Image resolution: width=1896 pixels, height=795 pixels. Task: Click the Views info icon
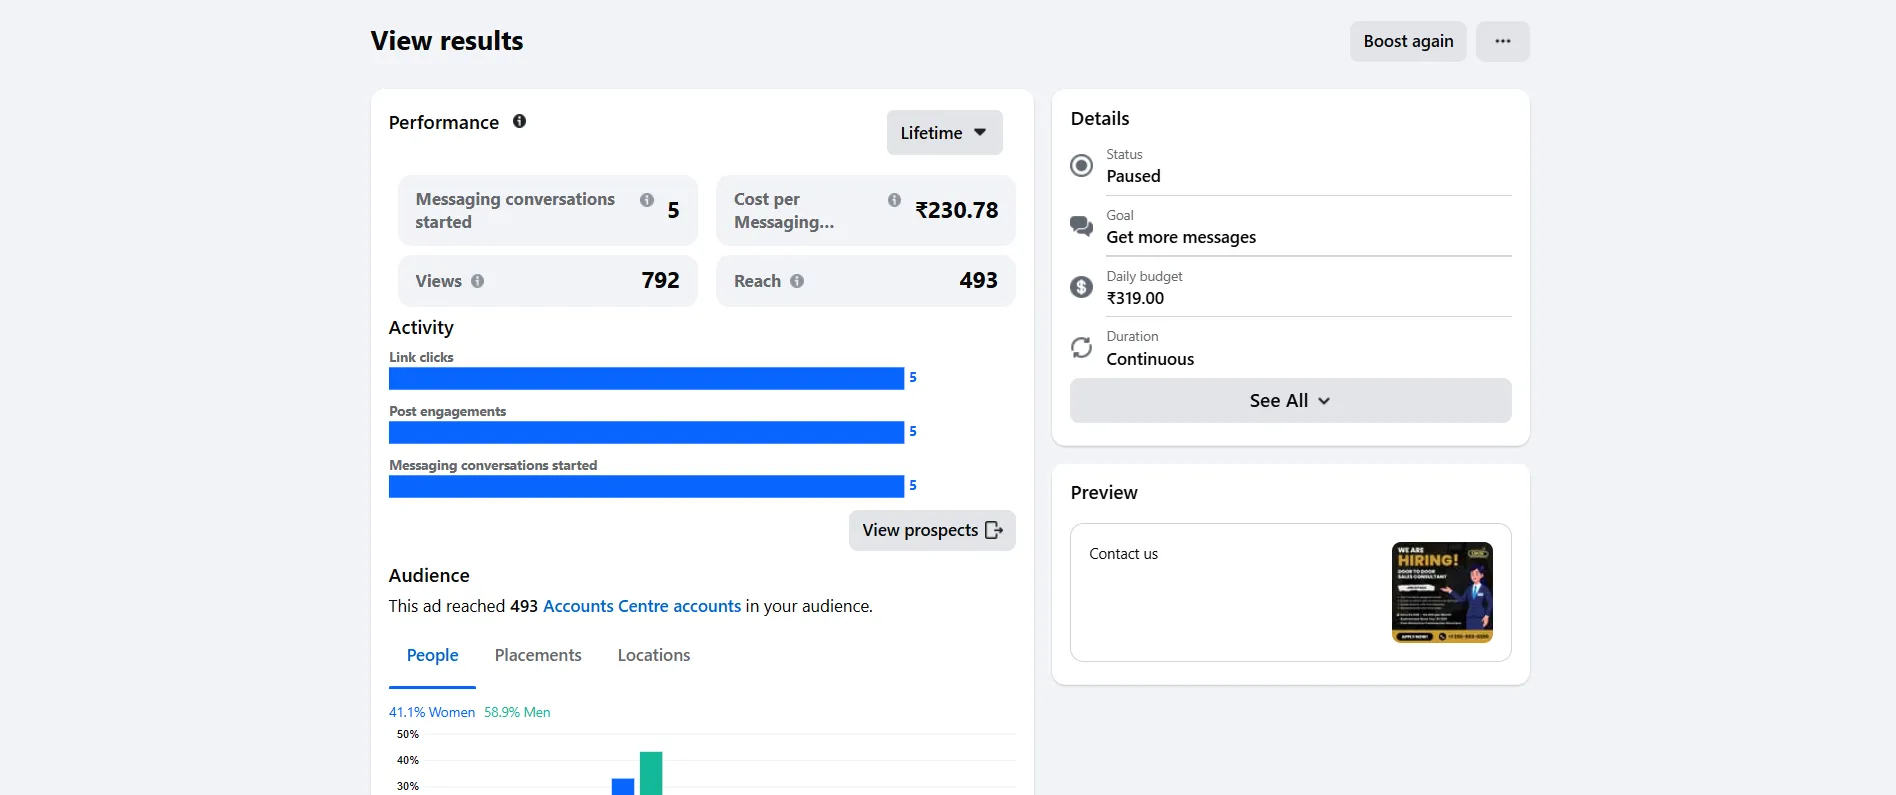[477, 281]
